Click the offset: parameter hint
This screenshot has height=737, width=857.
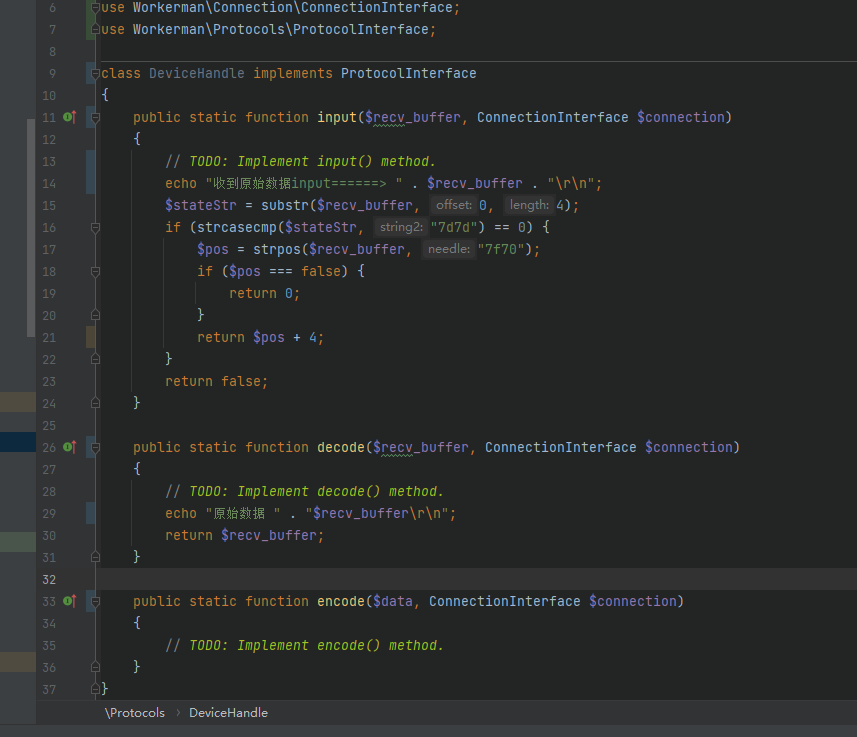(454, 205)
